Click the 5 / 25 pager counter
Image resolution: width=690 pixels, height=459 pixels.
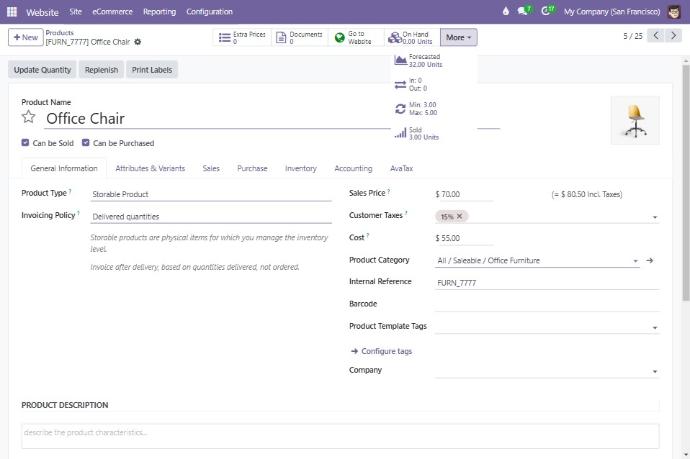point(633,36)
